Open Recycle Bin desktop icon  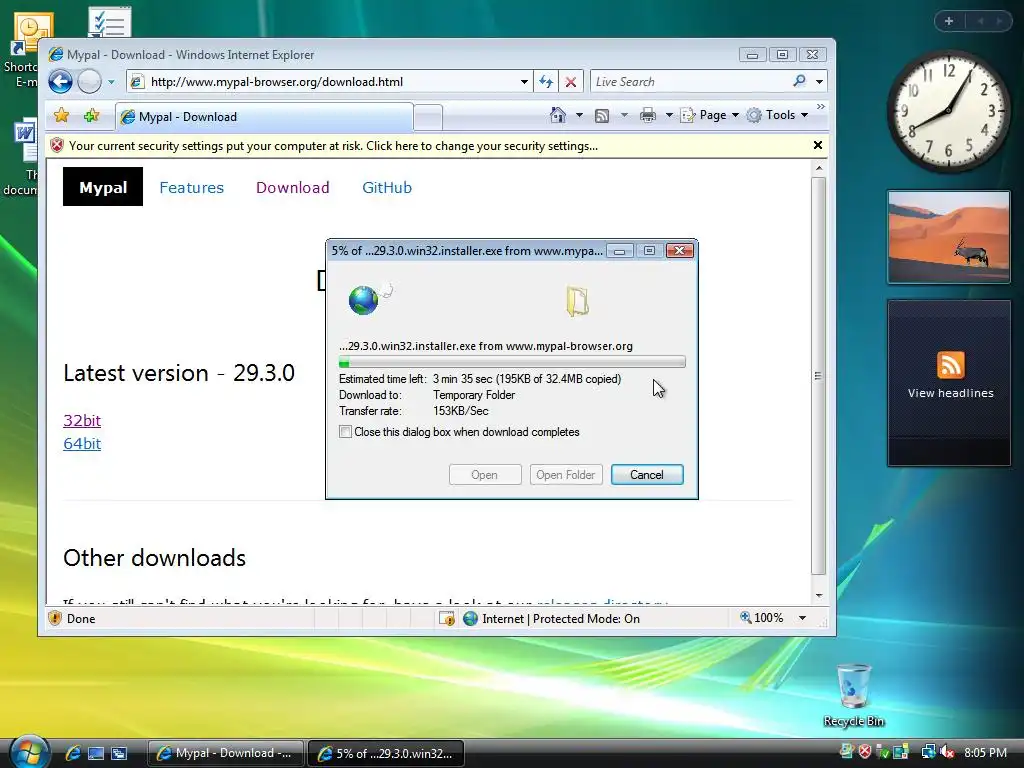(x=854, y=694)
